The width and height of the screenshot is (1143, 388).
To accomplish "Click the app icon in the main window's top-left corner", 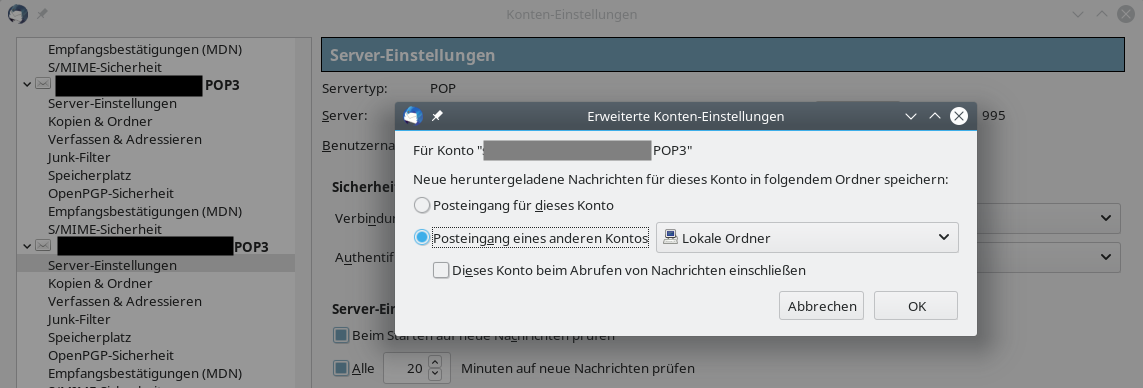I will 17,15.
